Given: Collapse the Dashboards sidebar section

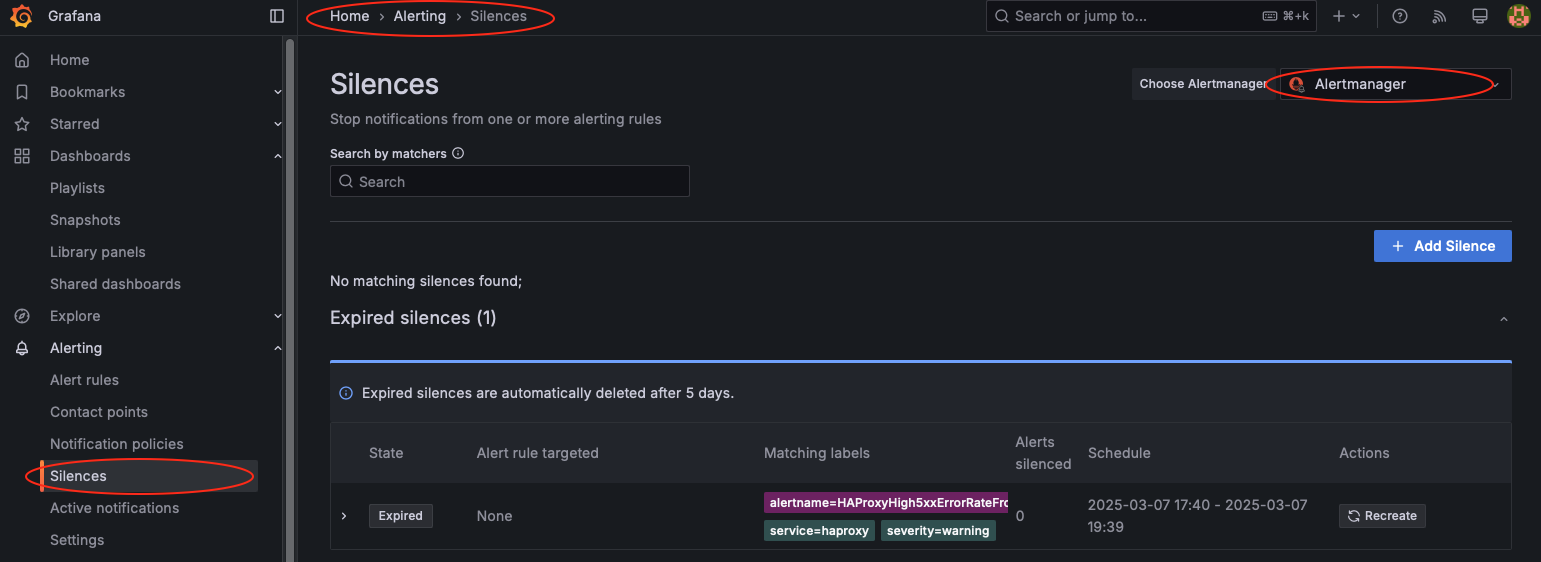Looking at the screenshot, I should click(x=278, y=156).
